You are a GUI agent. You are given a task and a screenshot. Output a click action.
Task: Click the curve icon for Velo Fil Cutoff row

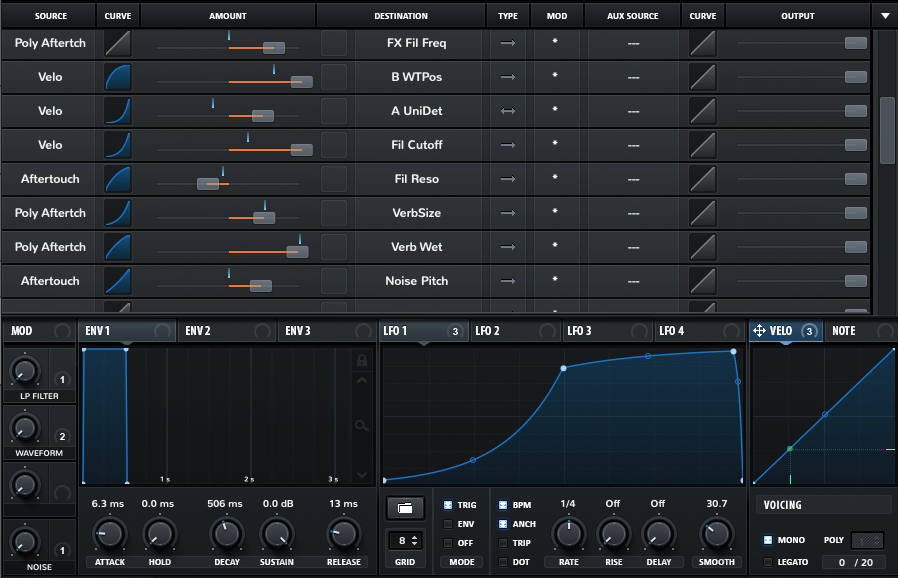point(118,146)
